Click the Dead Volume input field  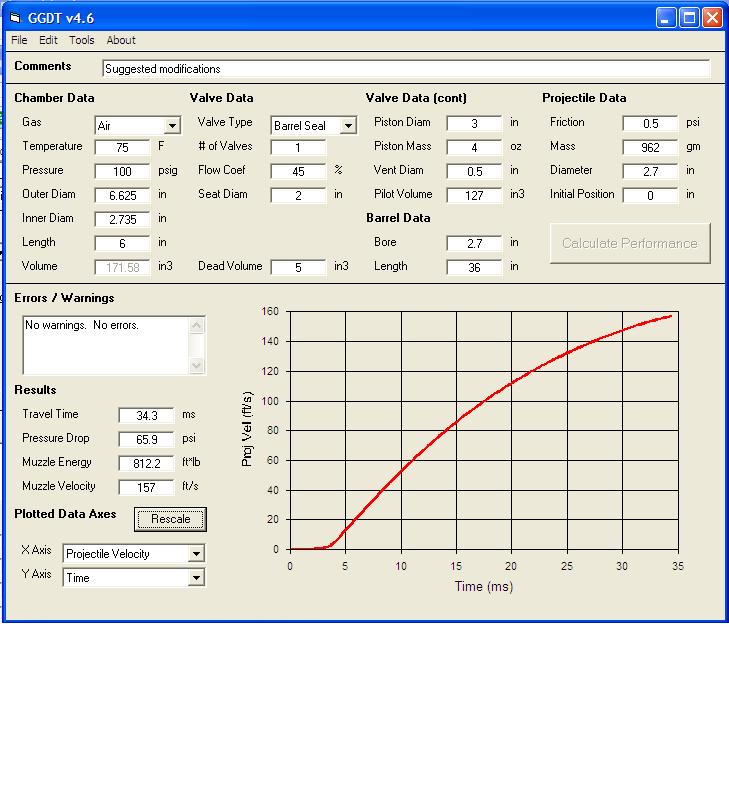click(x=298, y=267)
